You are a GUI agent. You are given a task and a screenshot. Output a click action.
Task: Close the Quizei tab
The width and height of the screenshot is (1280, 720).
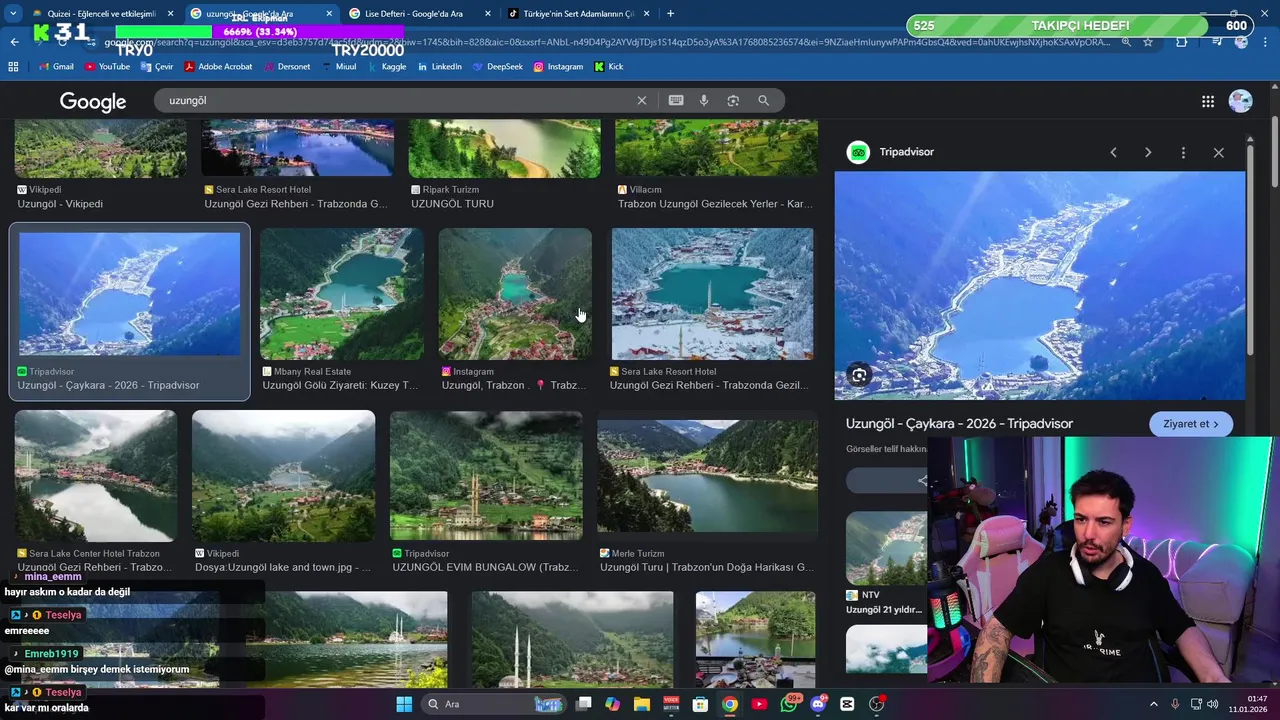point(170,13)
